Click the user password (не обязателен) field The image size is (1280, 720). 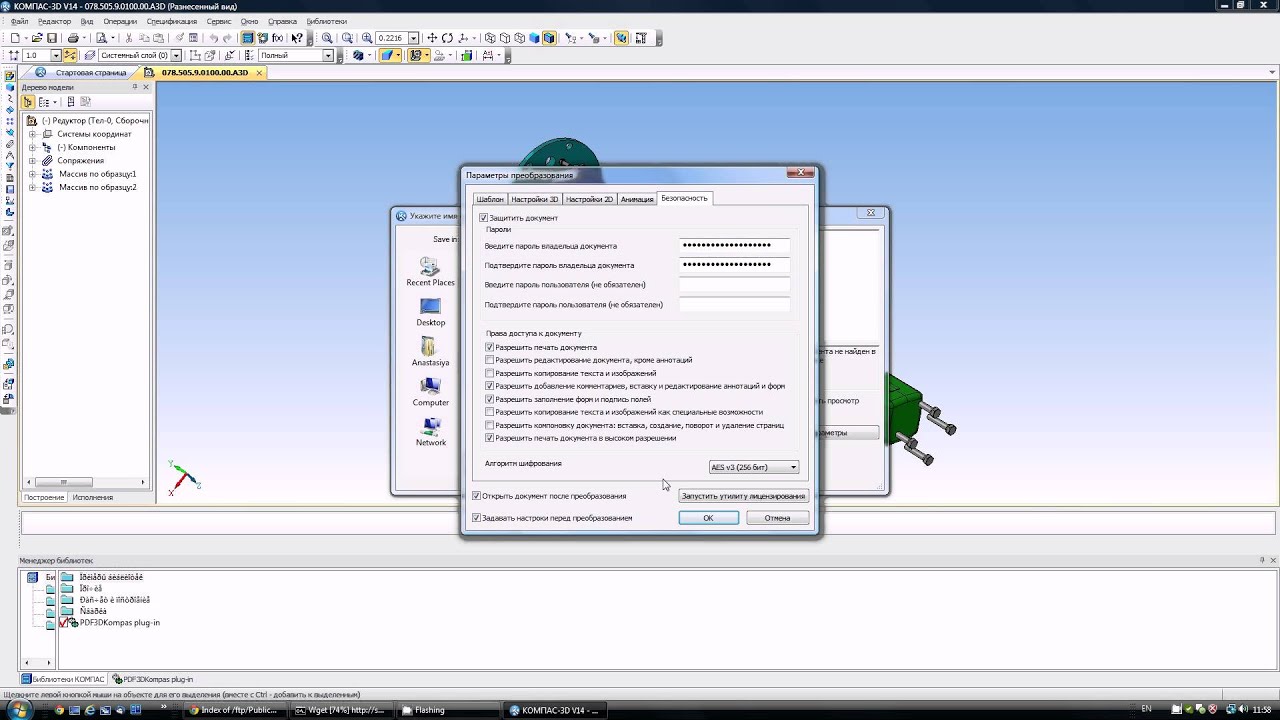(x=734, y=285)
